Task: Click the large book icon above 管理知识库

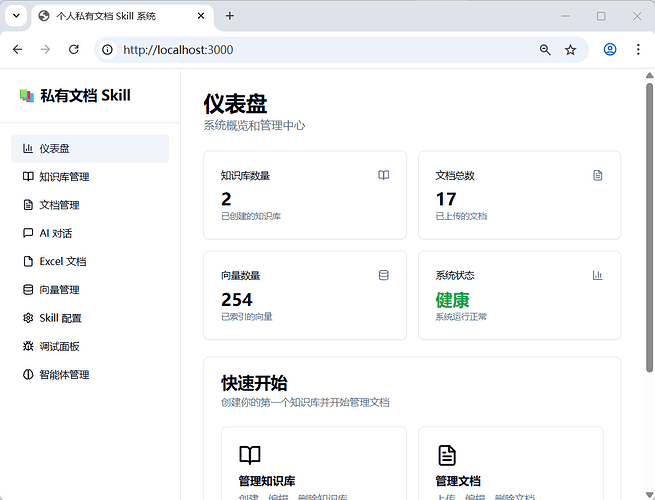Action: [x=250, y=455]
